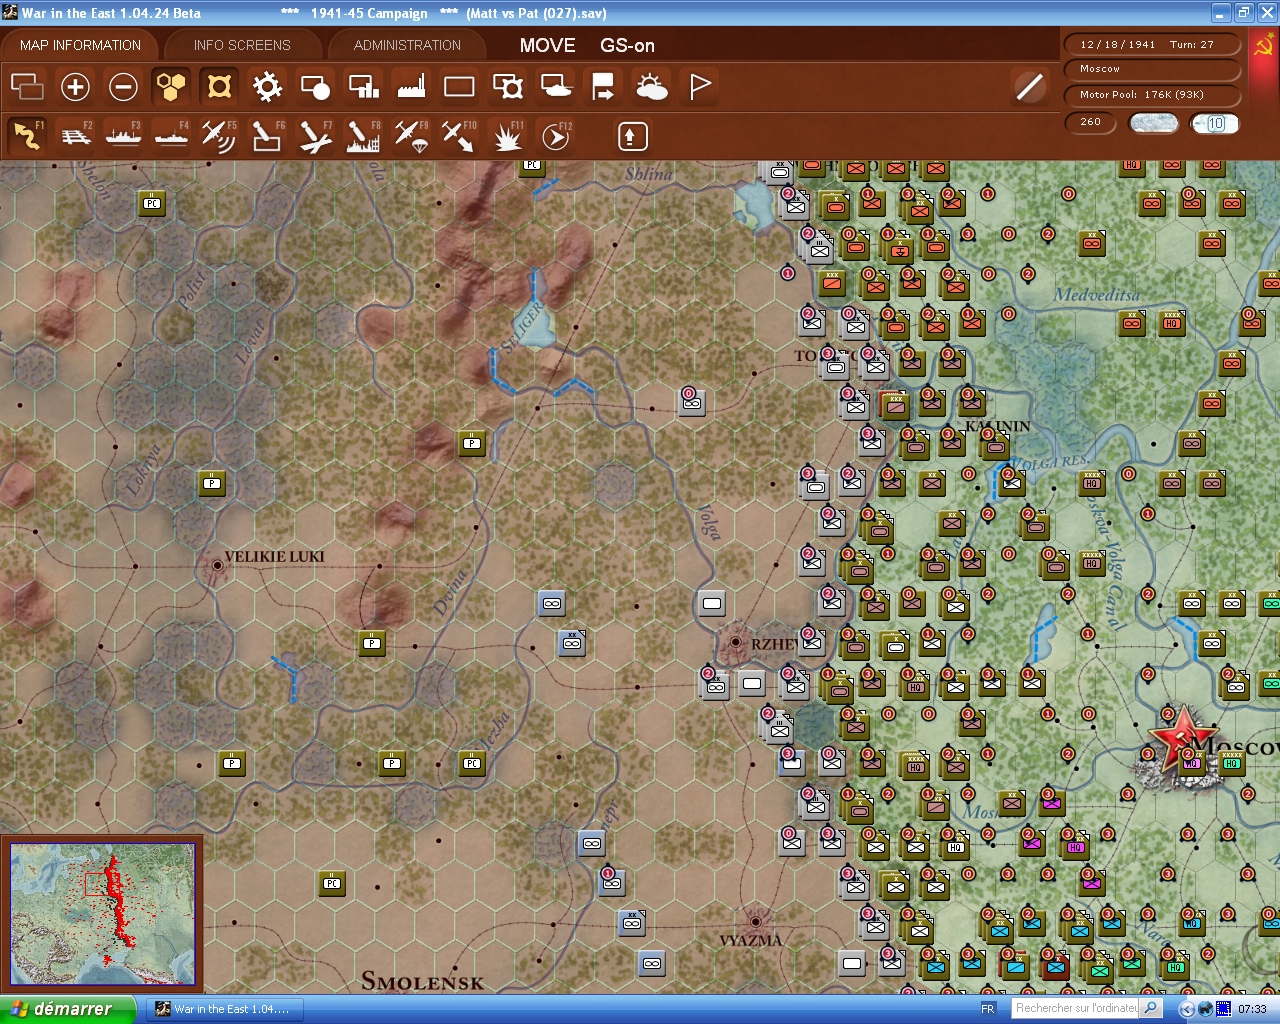Click the taskbar clock showing 07:33
1280x1024 pixels.
click(1252, 1009)
